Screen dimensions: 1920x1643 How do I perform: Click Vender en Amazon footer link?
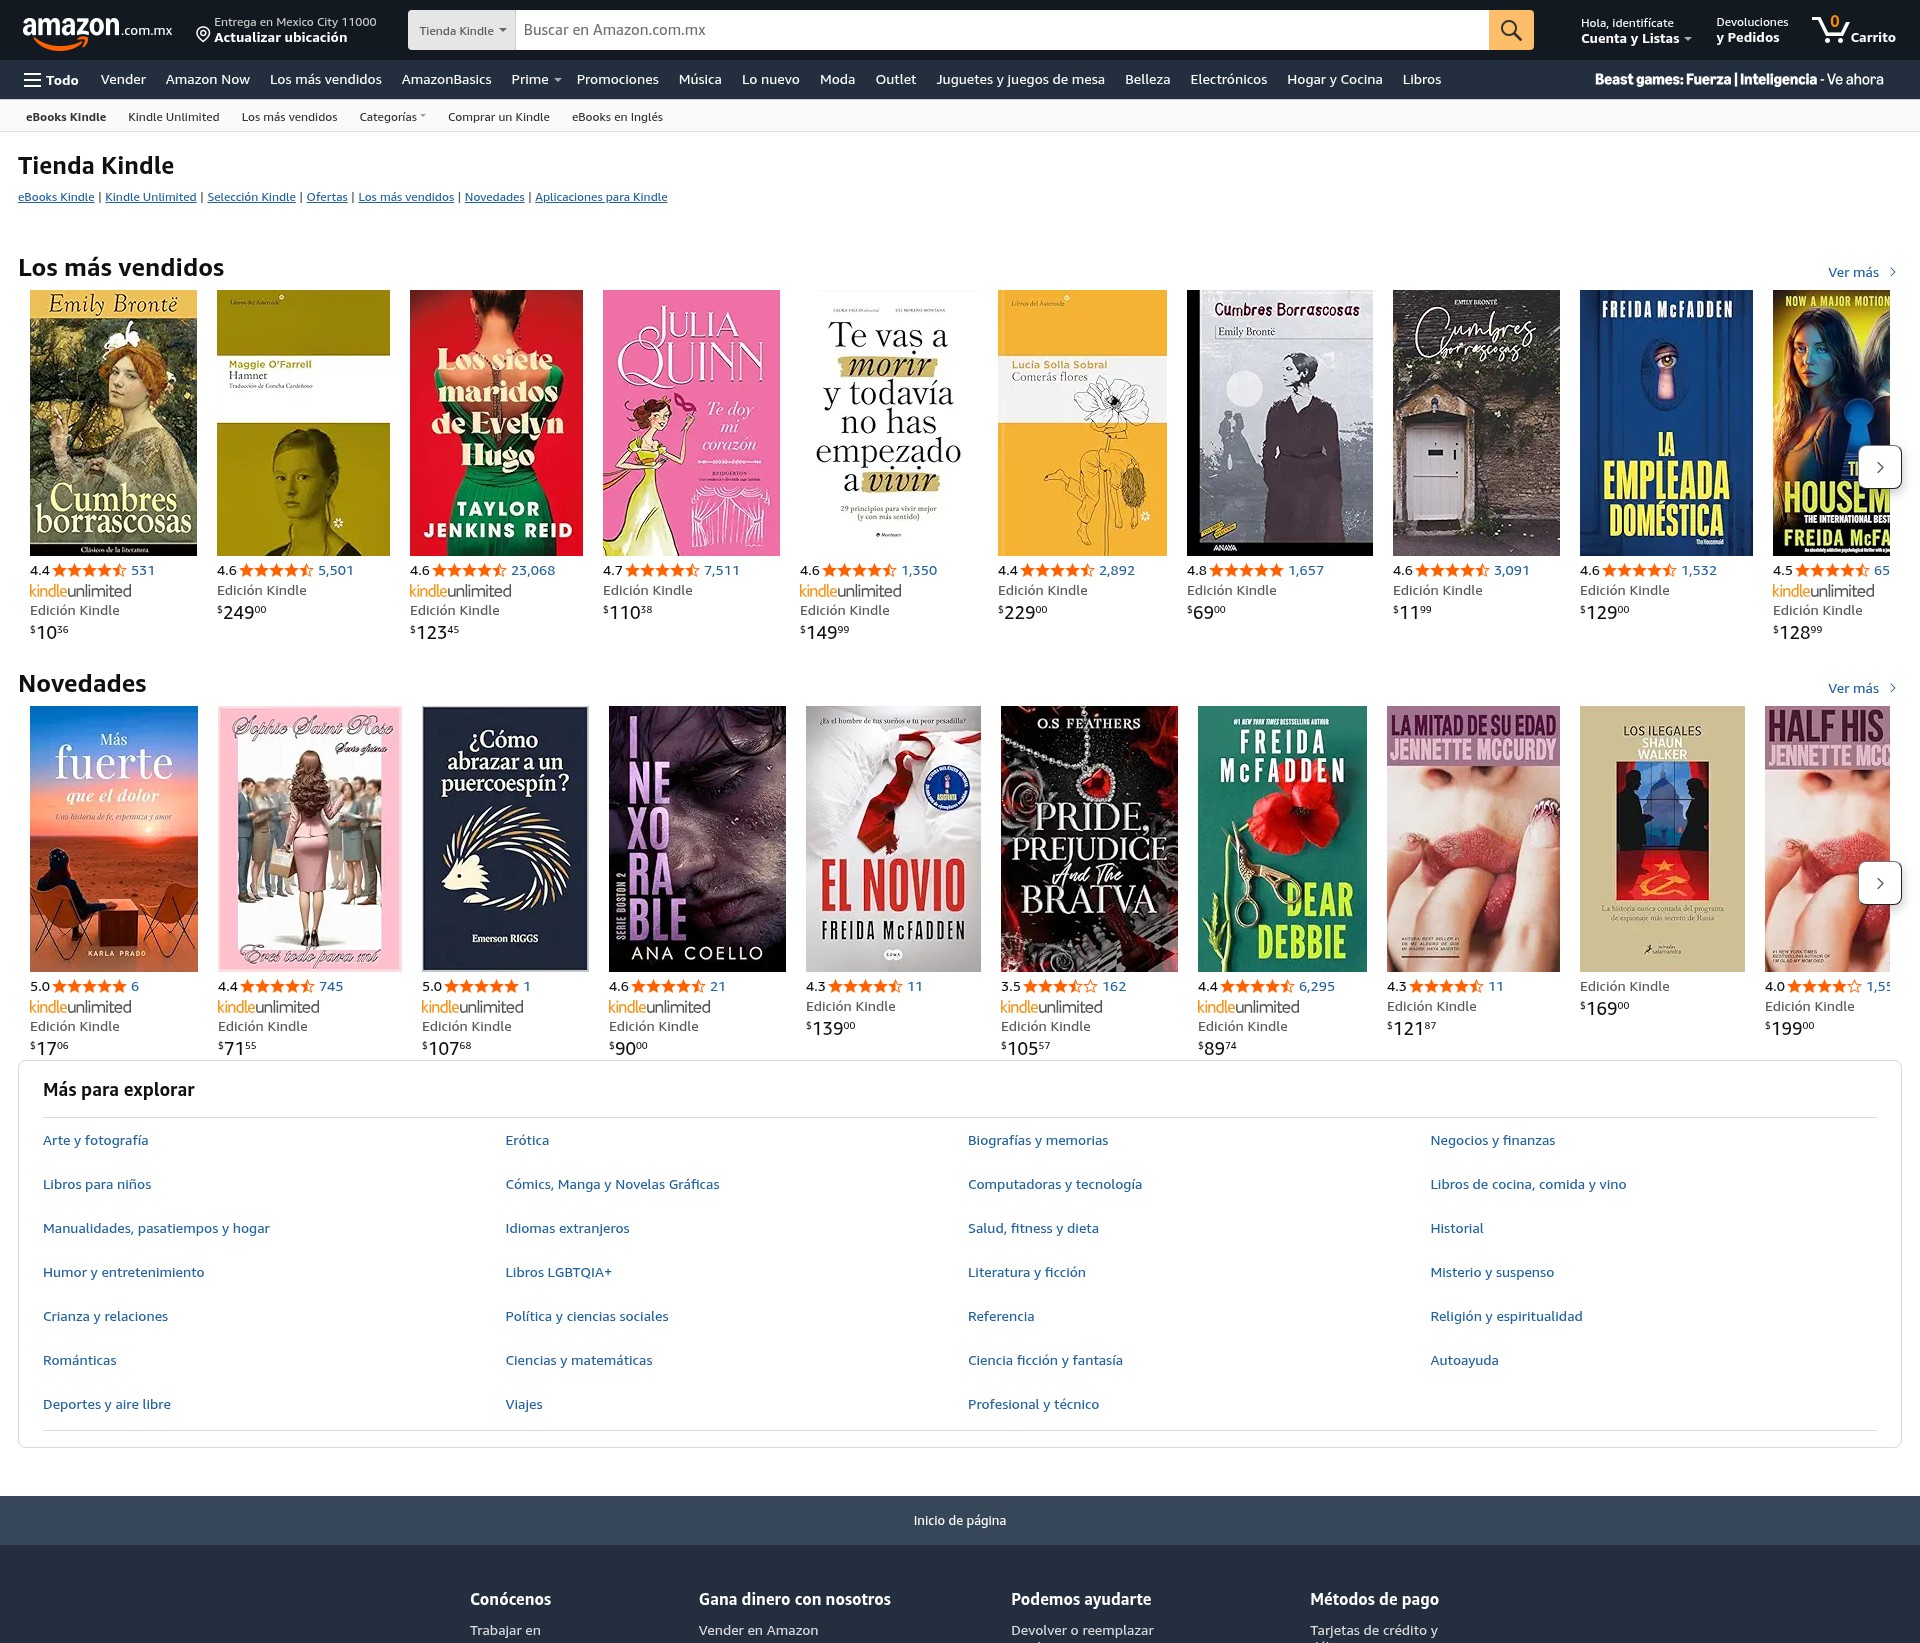click(758, 1630)
